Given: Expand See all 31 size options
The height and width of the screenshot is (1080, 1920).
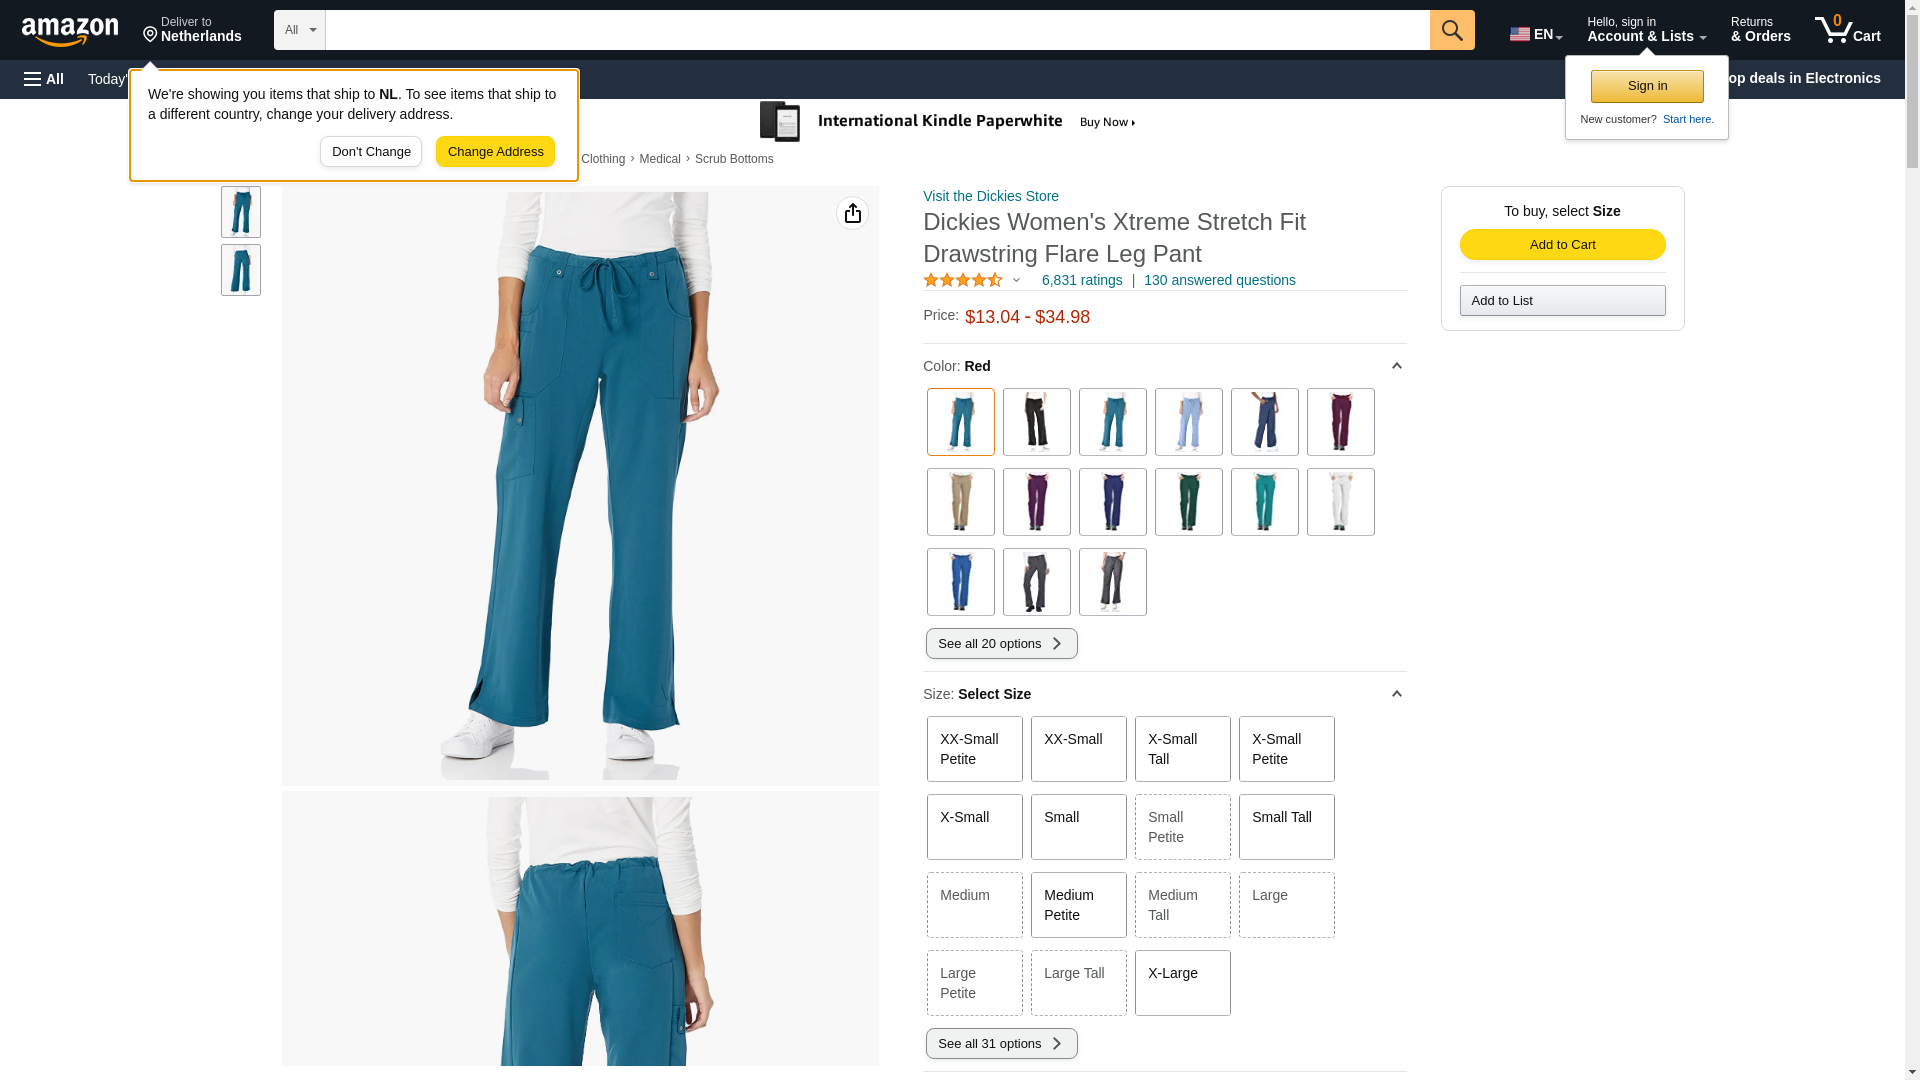Looking at the screenshot, I should pos(1001,1043).
